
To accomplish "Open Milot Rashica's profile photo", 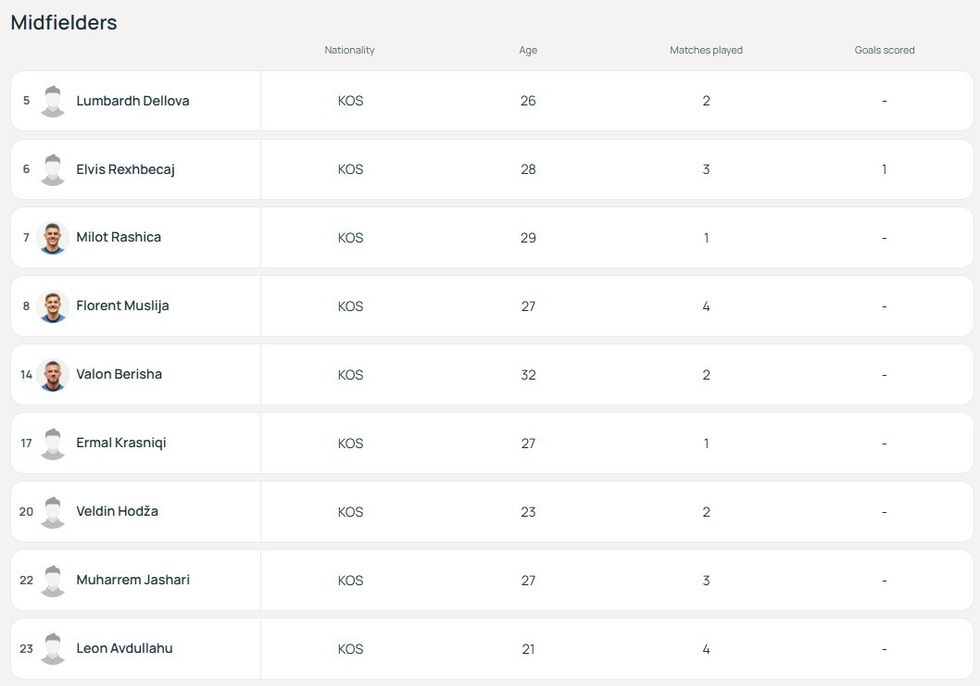I will click(52, 238).
